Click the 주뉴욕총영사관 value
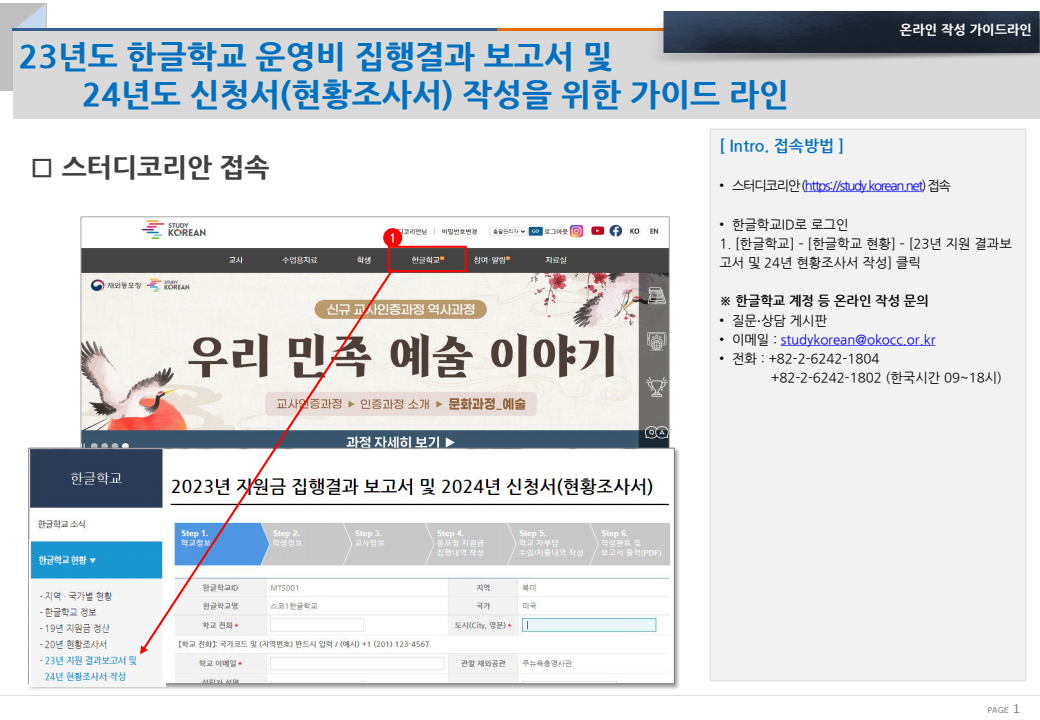Image resolution: width=1040 pixels, height=720 pixels. tap(547, 664)
